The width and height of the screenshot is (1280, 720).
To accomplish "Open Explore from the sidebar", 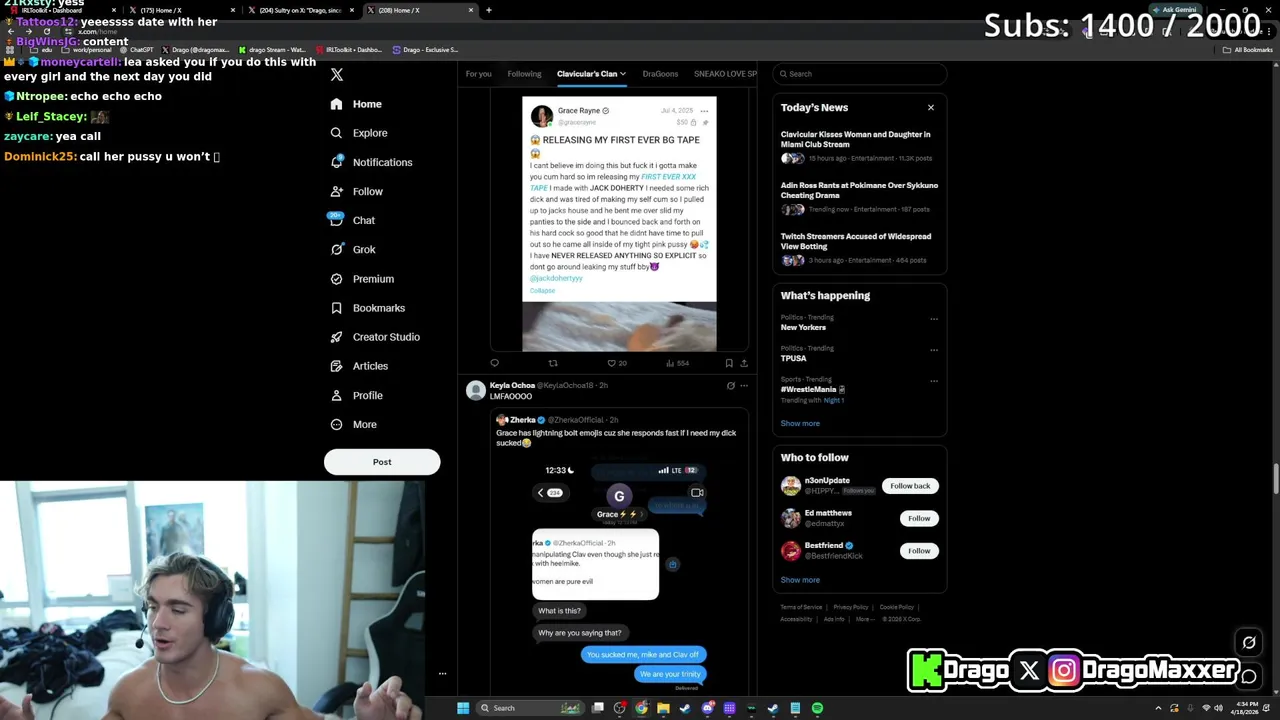I will click(358, 133).
